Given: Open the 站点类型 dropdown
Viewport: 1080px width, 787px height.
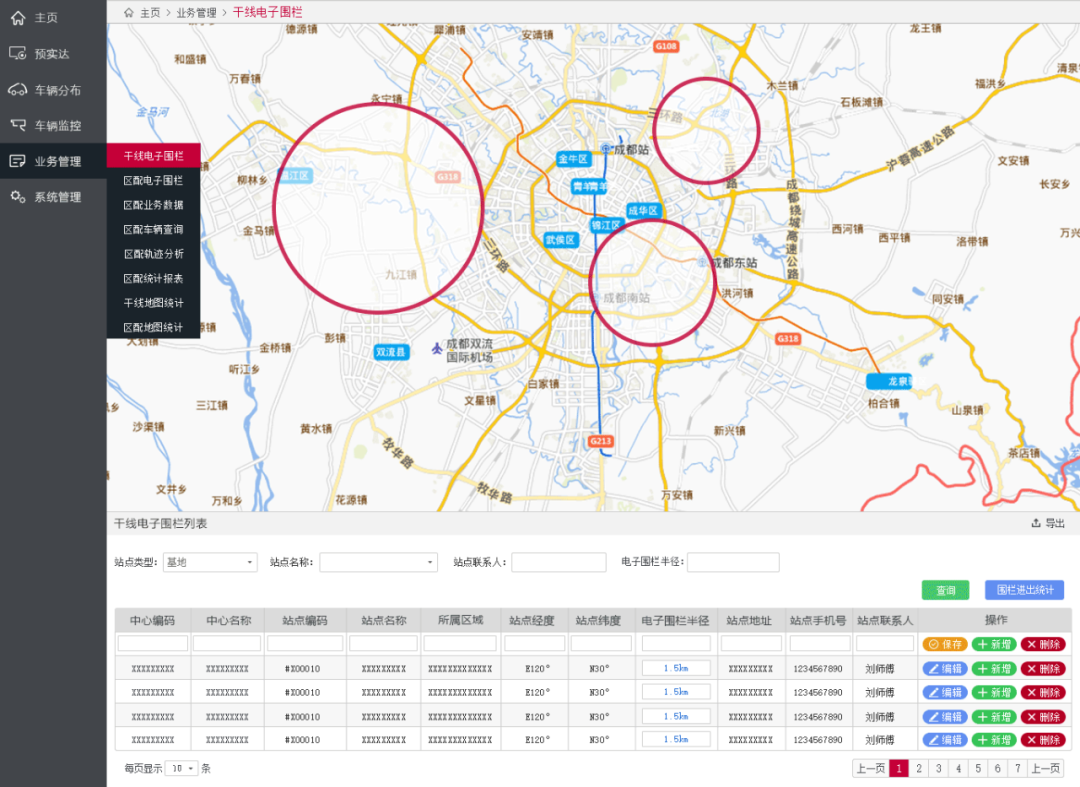Looking at the screenshot, I should click(x=210, y=562).
